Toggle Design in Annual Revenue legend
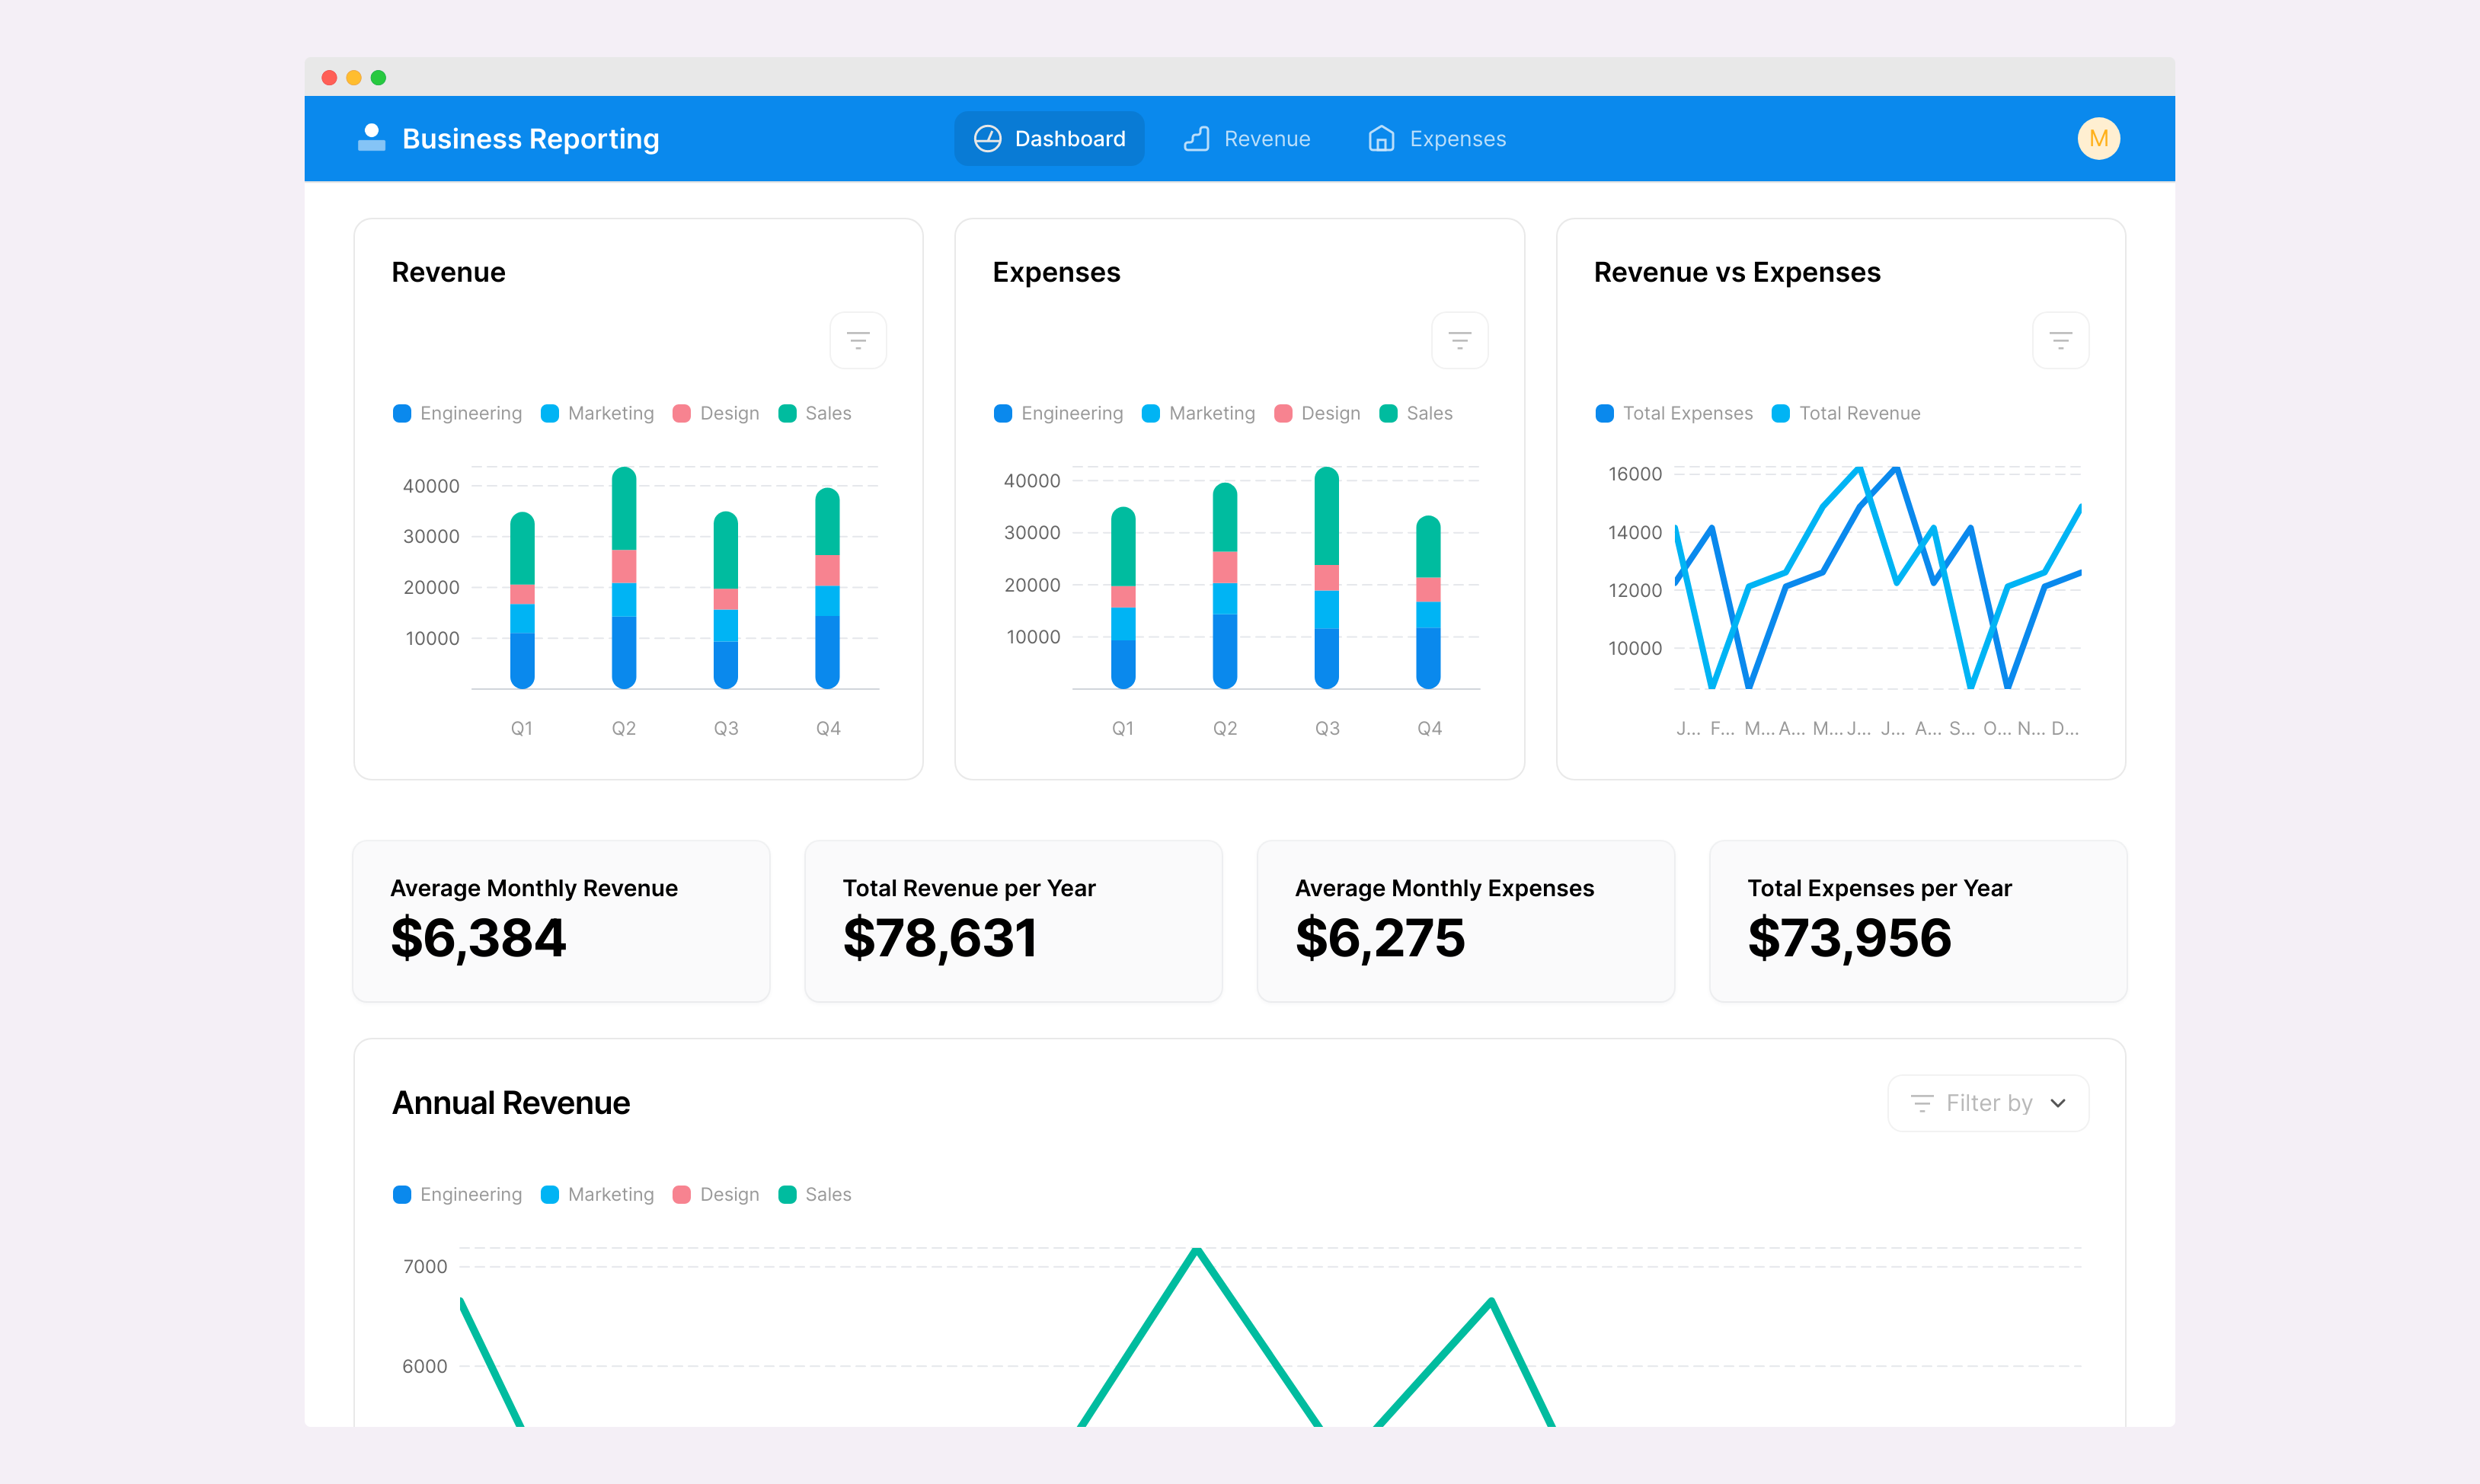This screenshot has width=2480, height=1484. tap(716, 1194)
